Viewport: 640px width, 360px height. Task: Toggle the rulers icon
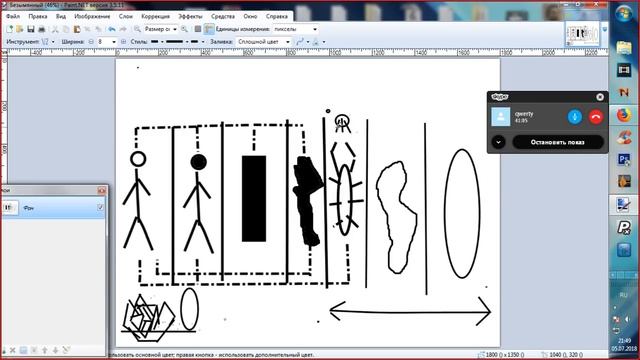(209, 29)
